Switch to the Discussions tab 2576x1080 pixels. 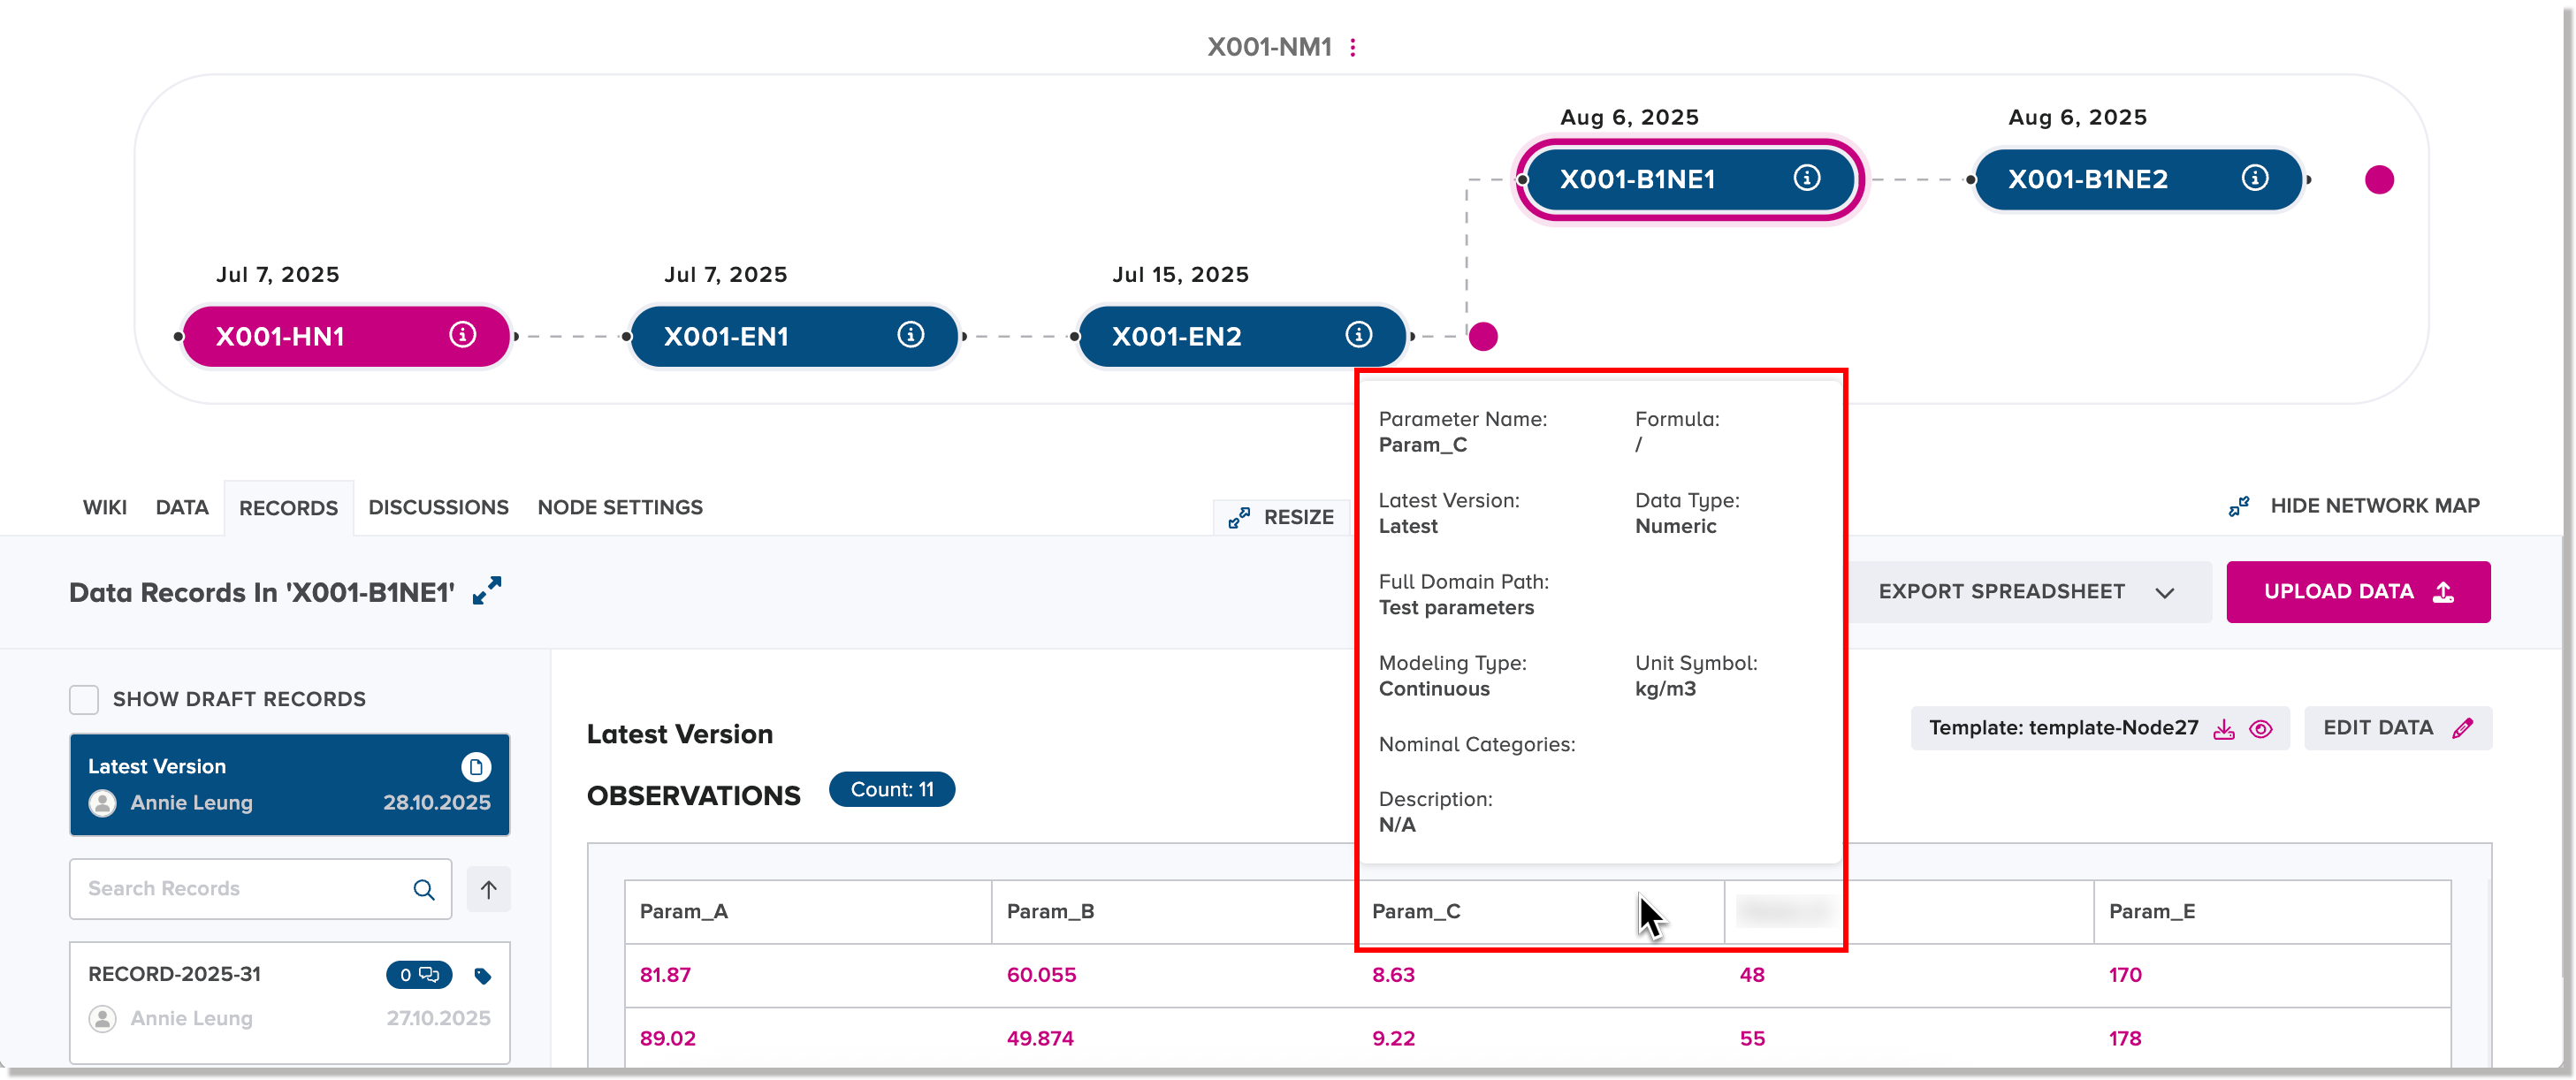[438, 507]
